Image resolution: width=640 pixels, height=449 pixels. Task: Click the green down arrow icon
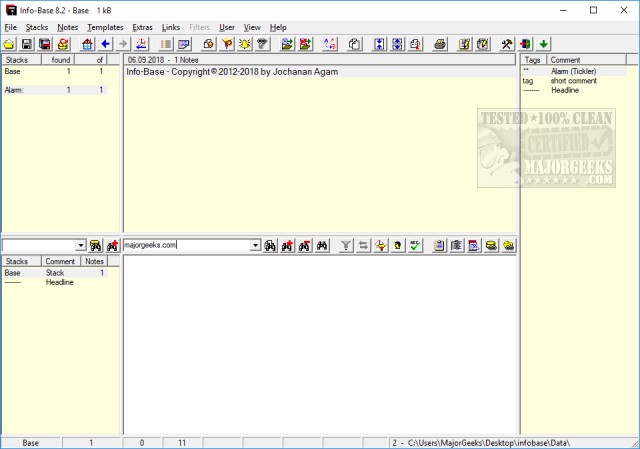coord(543,44)
